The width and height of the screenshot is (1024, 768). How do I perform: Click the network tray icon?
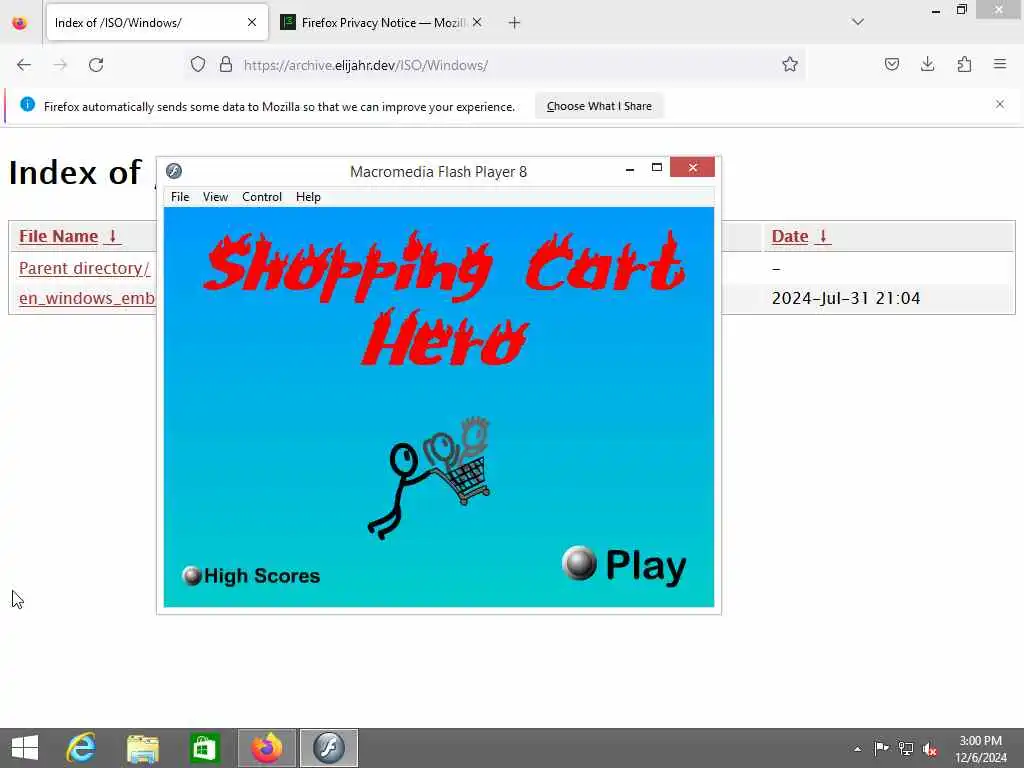point(906,748)
